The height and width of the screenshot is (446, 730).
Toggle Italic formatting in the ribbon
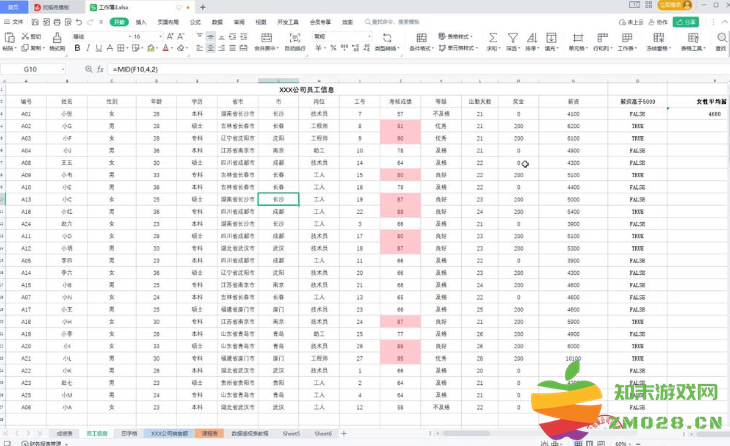pos(87,48)
